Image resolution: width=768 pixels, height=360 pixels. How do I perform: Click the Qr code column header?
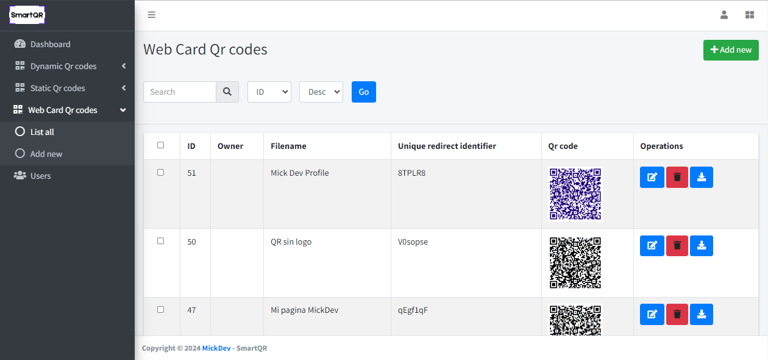[x=563, y=146]
